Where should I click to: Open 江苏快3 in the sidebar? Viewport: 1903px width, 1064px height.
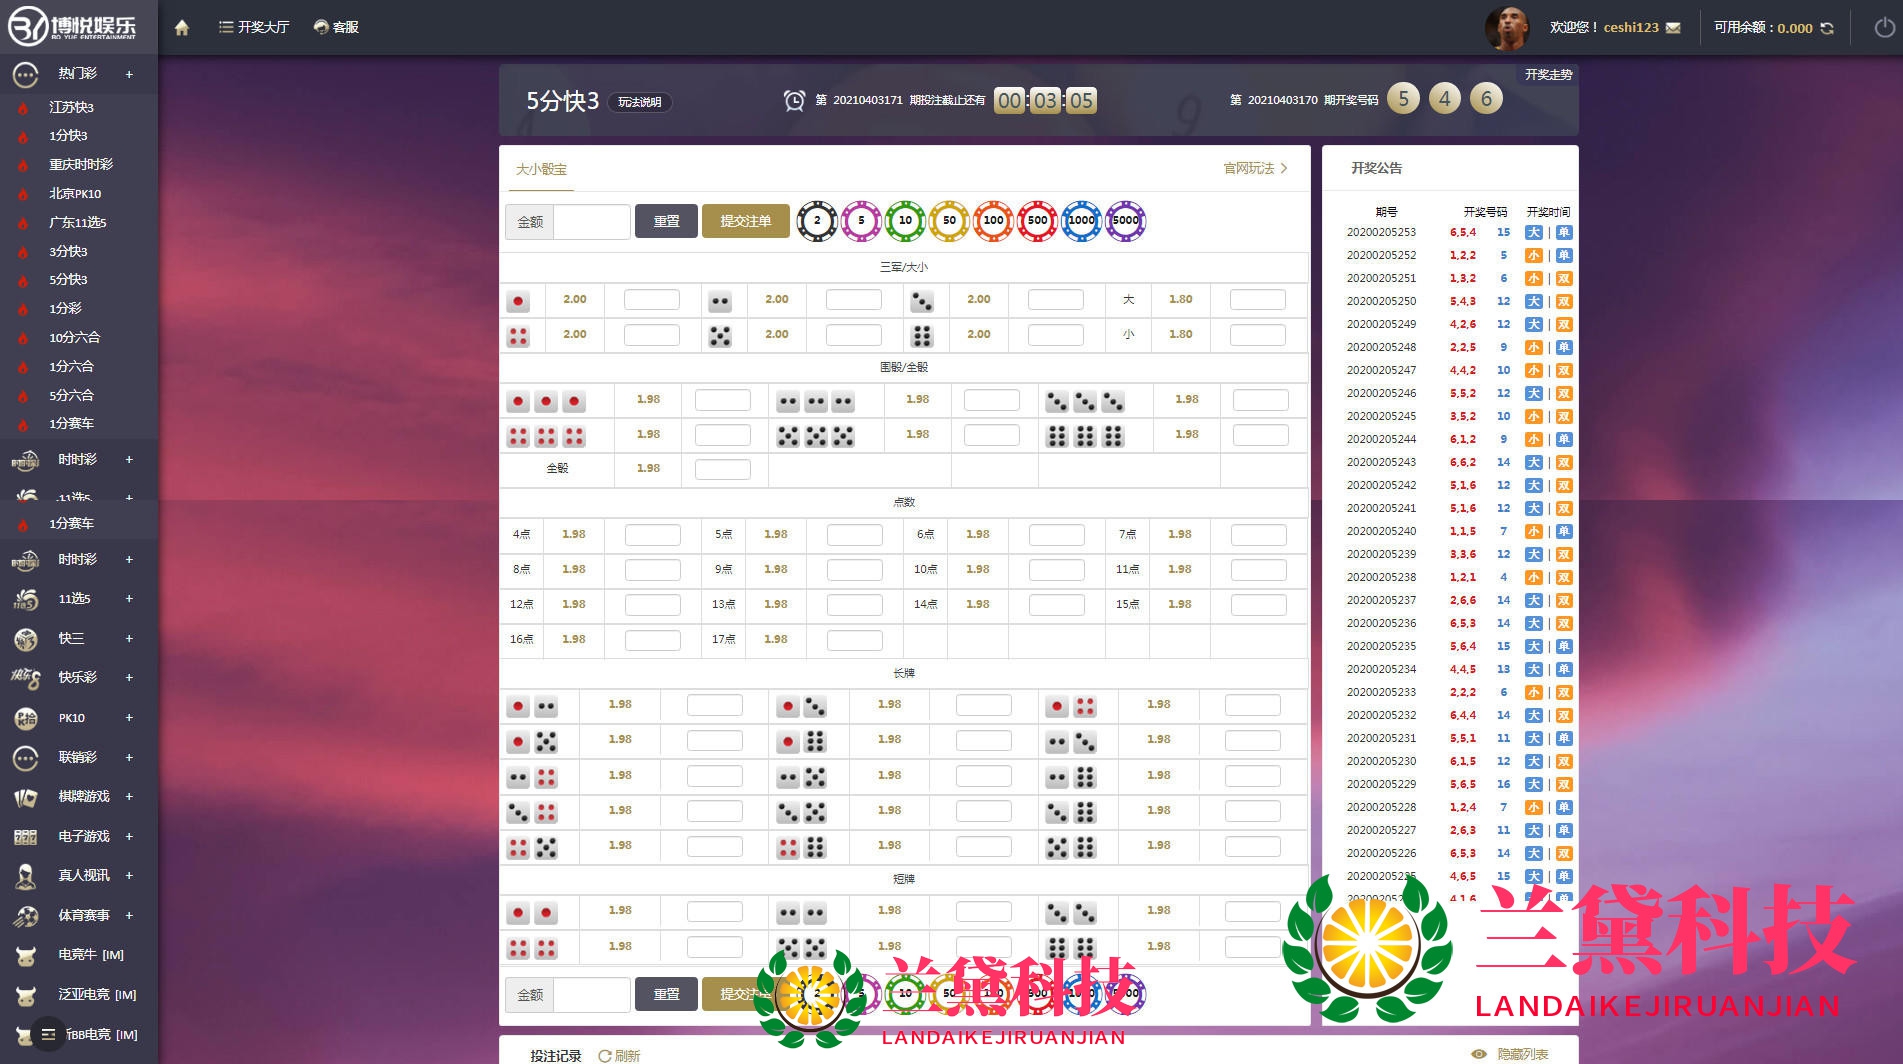click(71, 107)
